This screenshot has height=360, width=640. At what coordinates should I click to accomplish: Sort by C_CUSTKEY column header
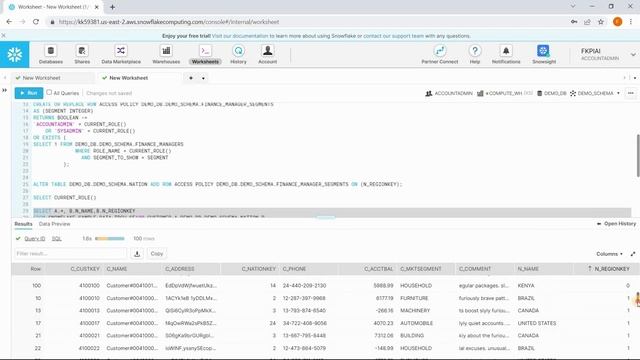(x=85, y=269)
